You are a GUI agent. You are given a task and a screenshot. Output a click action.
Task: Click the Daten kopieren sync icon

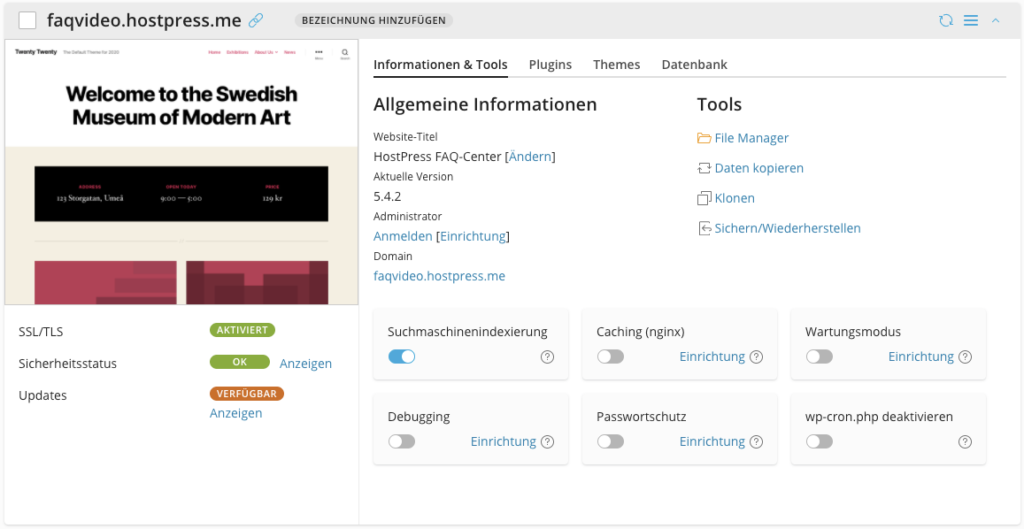pyautogui.click(x=704, y=168)
